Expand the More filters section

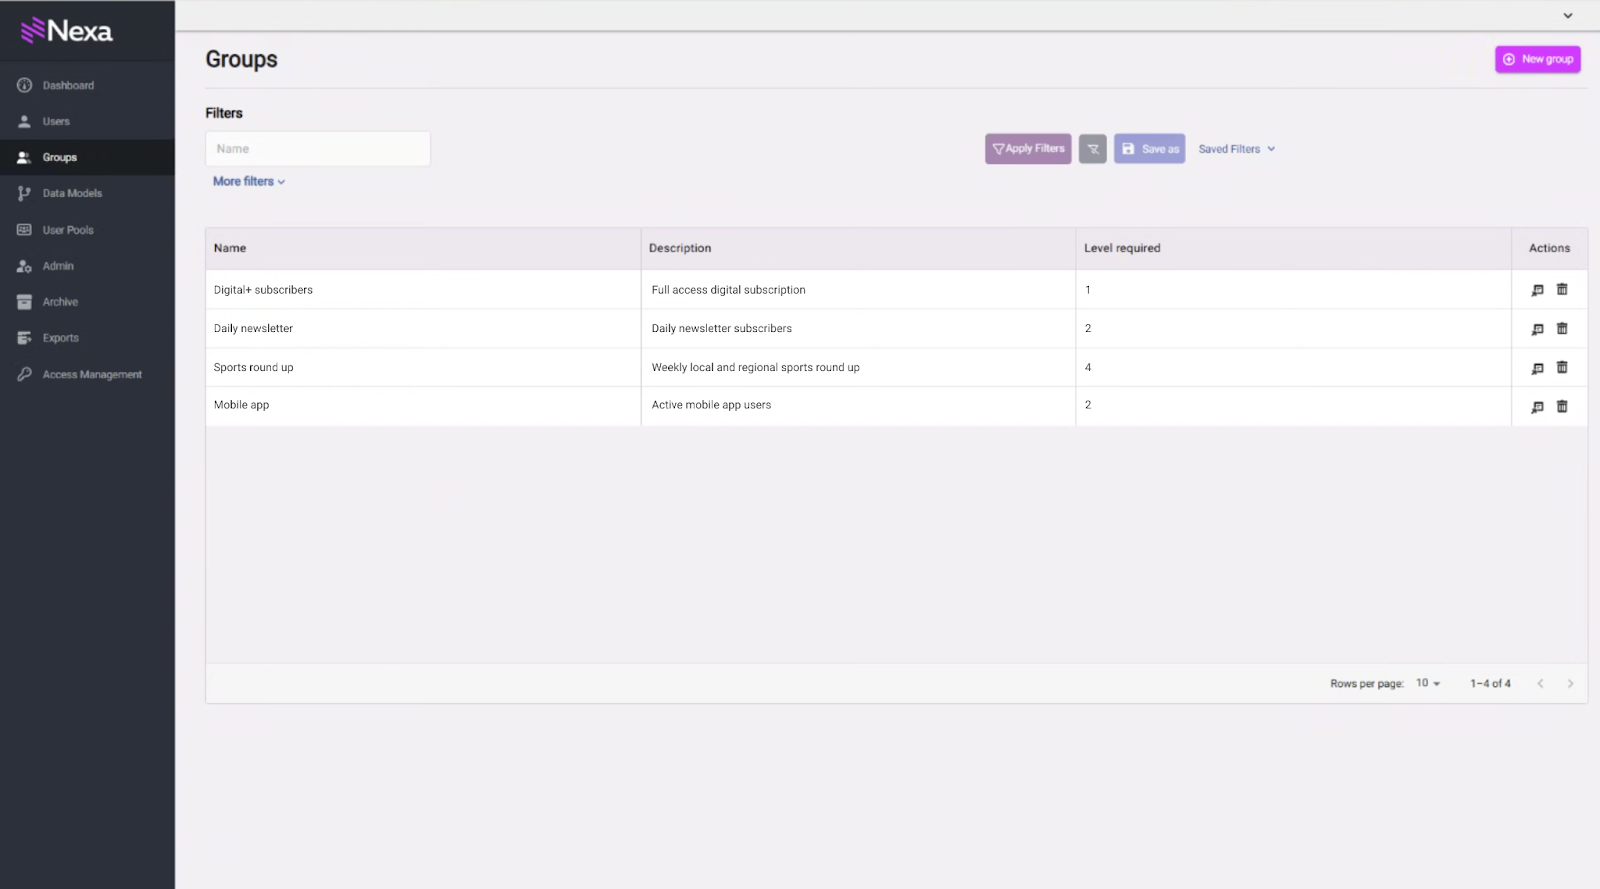[249, 182]
